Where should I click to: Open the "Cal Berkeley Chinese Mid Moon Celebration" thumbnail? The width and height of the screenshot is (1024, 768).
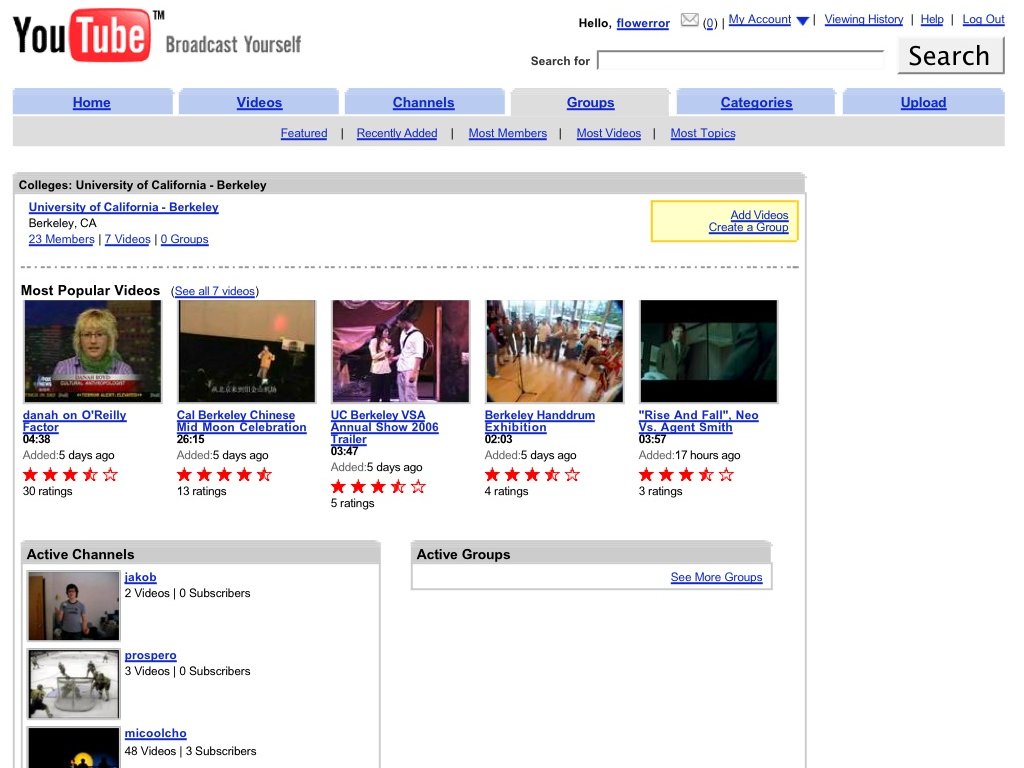246,350
